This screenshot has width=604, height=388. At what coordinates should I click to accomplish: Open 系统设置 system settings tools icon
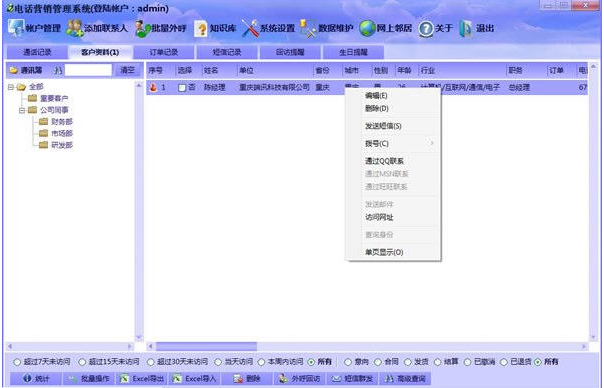pos(251,29)
